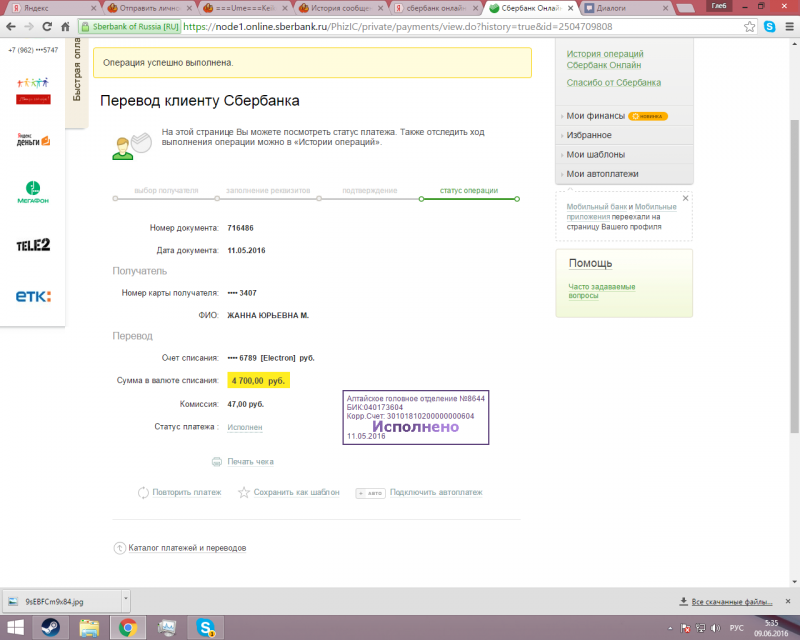The image size is (800, 640).
Task: Open История операций Сбербанк Онлайн link
Action: pos(605,59)
